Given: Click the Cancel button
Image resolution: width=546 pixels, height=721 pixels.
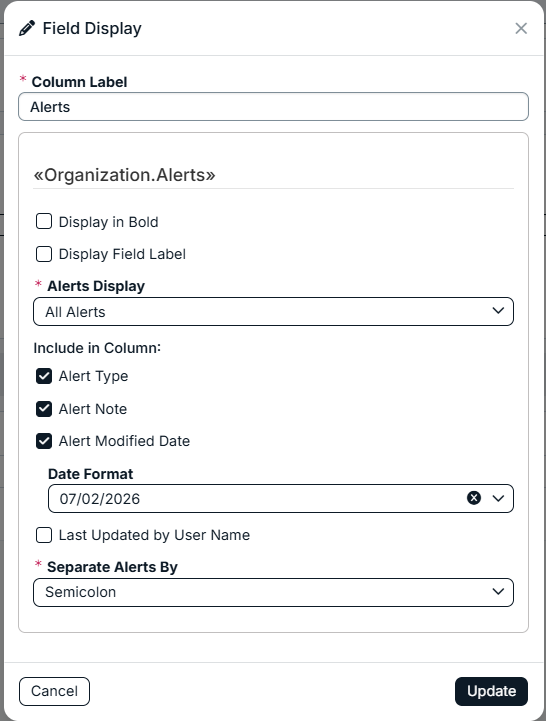Looking at the screenshot, I should tap(54, 691).
